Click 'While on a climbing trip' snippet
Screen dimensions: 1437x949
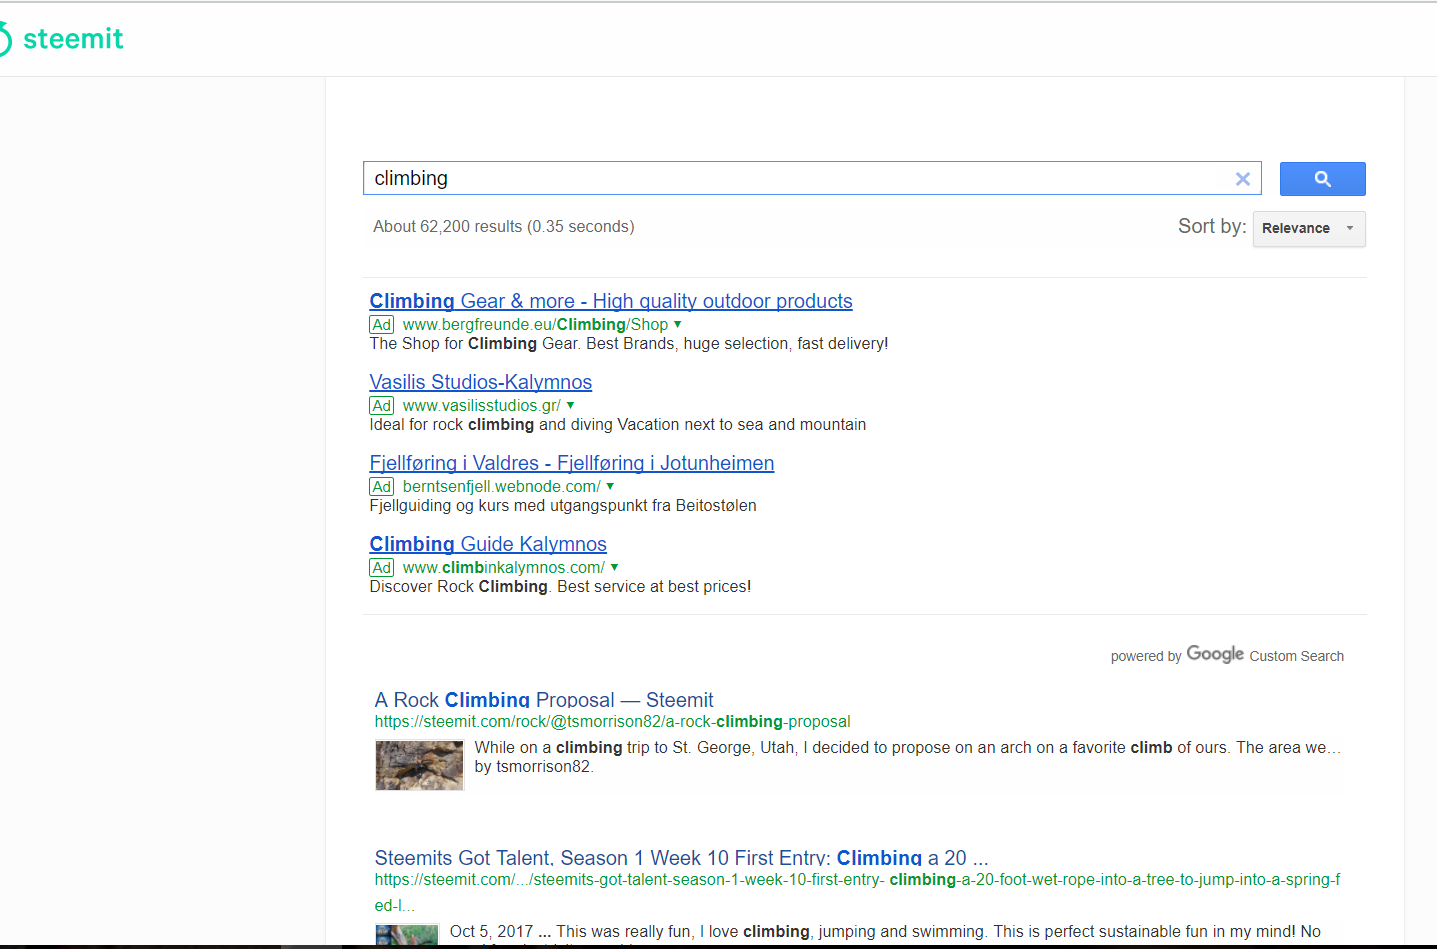click(908, 748)
